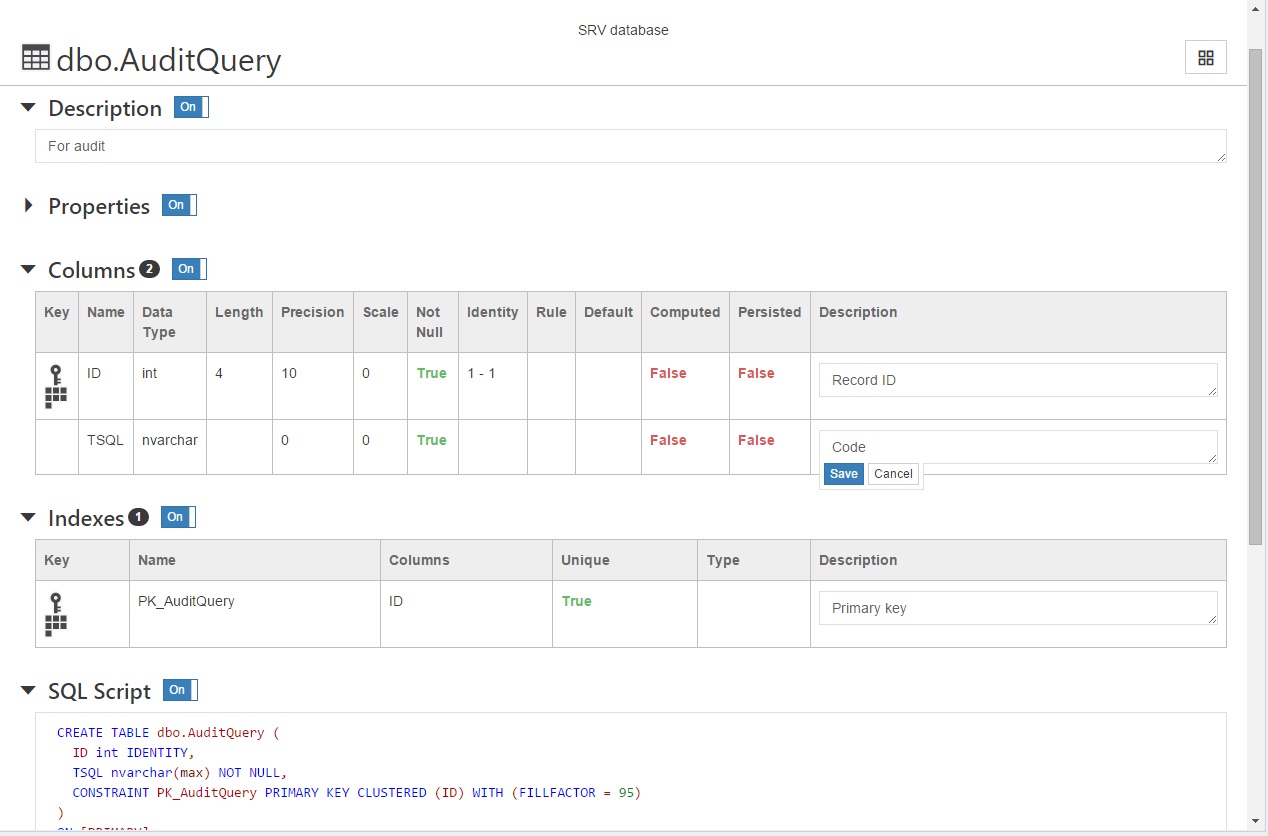Switch off the Columns section toggle
The width and height of the screenshot is (1268, 836).
pyautogui.click(x=189, y=269)
